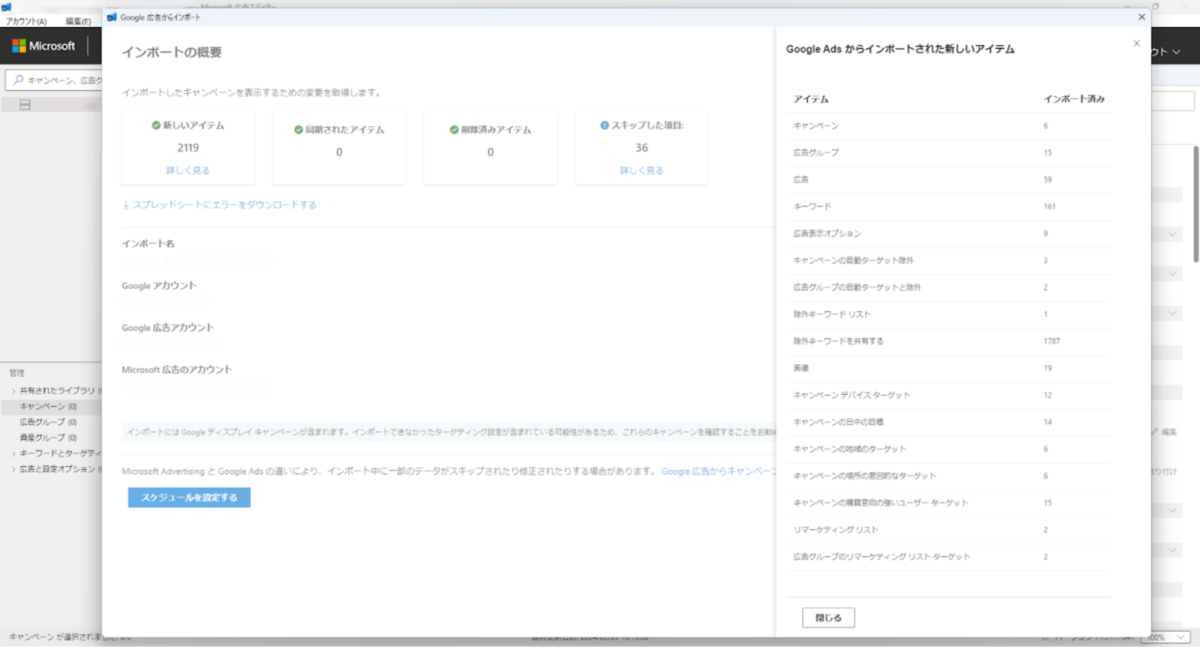Click the キャンペーン デバイス ターゲット row
Screen dimensions: 1200x647
950,396
